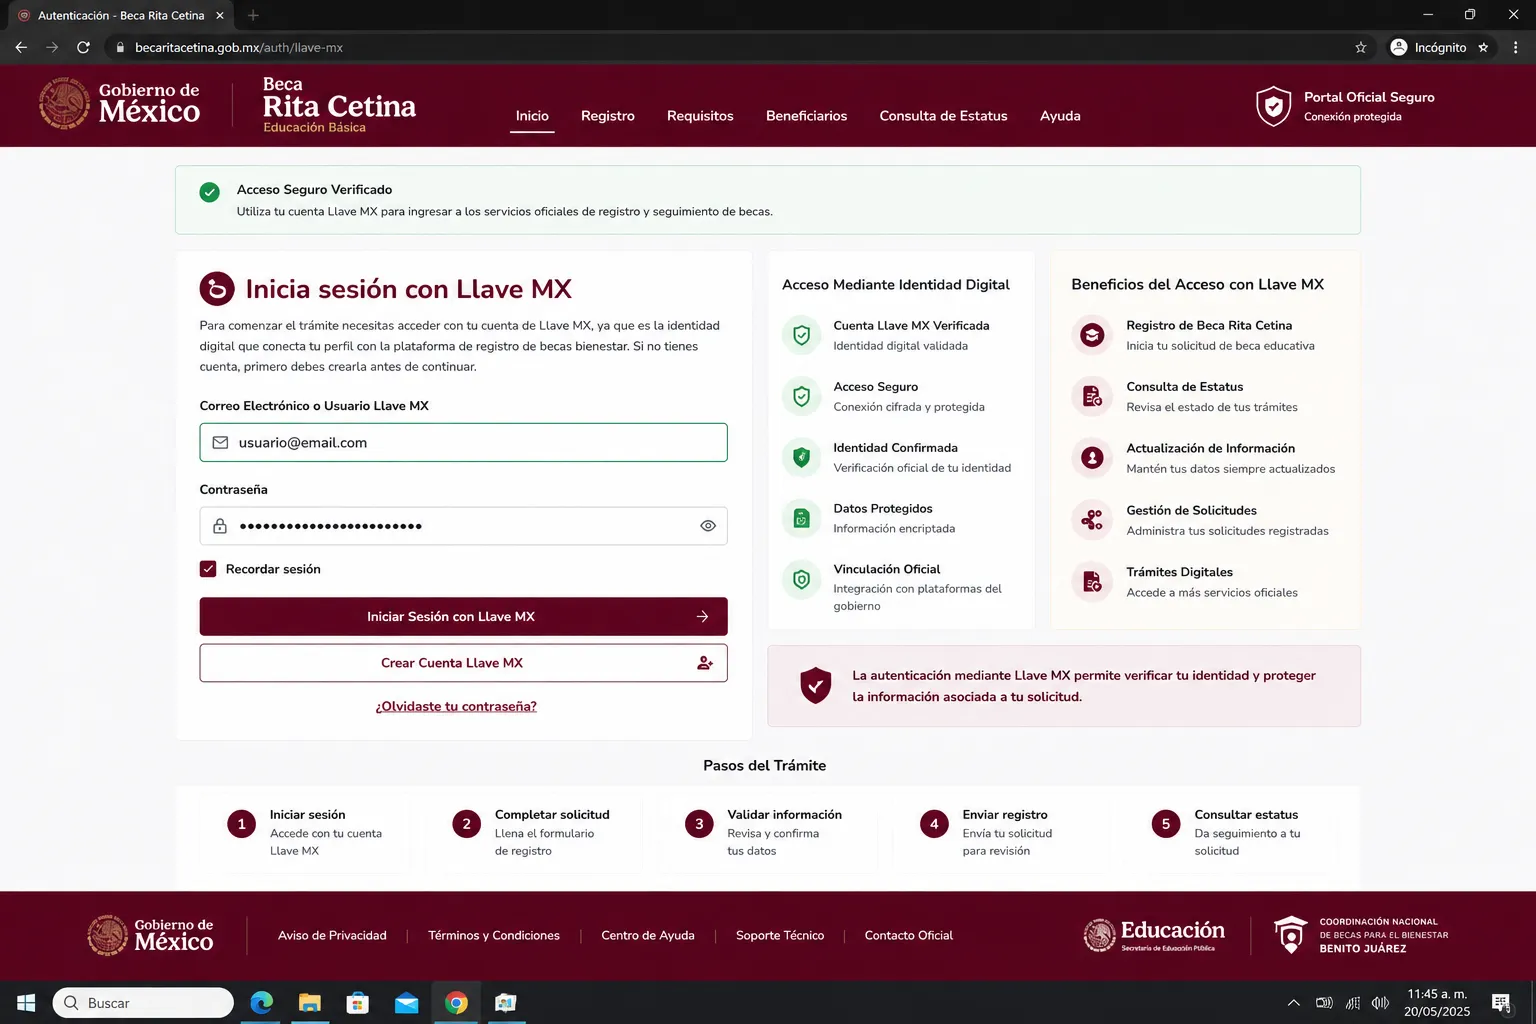1536x1024 pixels.
Task: Close the Autenticación - Beca Rita Cetina tab
Action: coord(220,15)
